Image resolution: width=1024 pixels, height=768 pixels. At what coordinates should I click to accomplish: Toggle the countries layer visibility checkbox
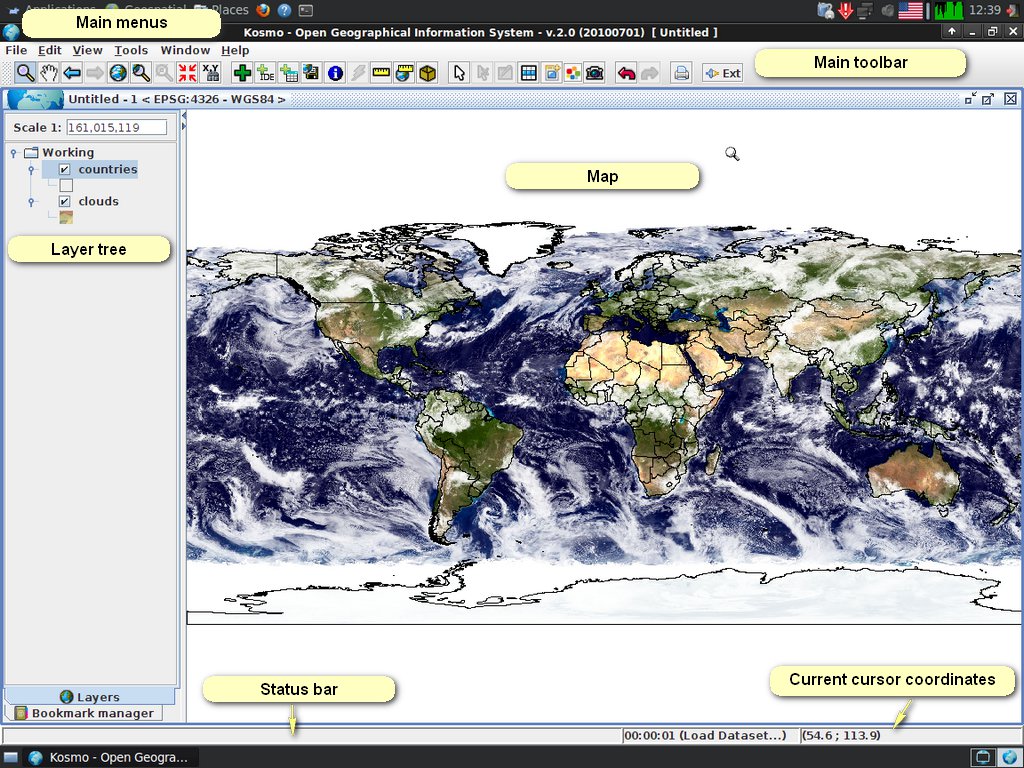tap(64, 170)
